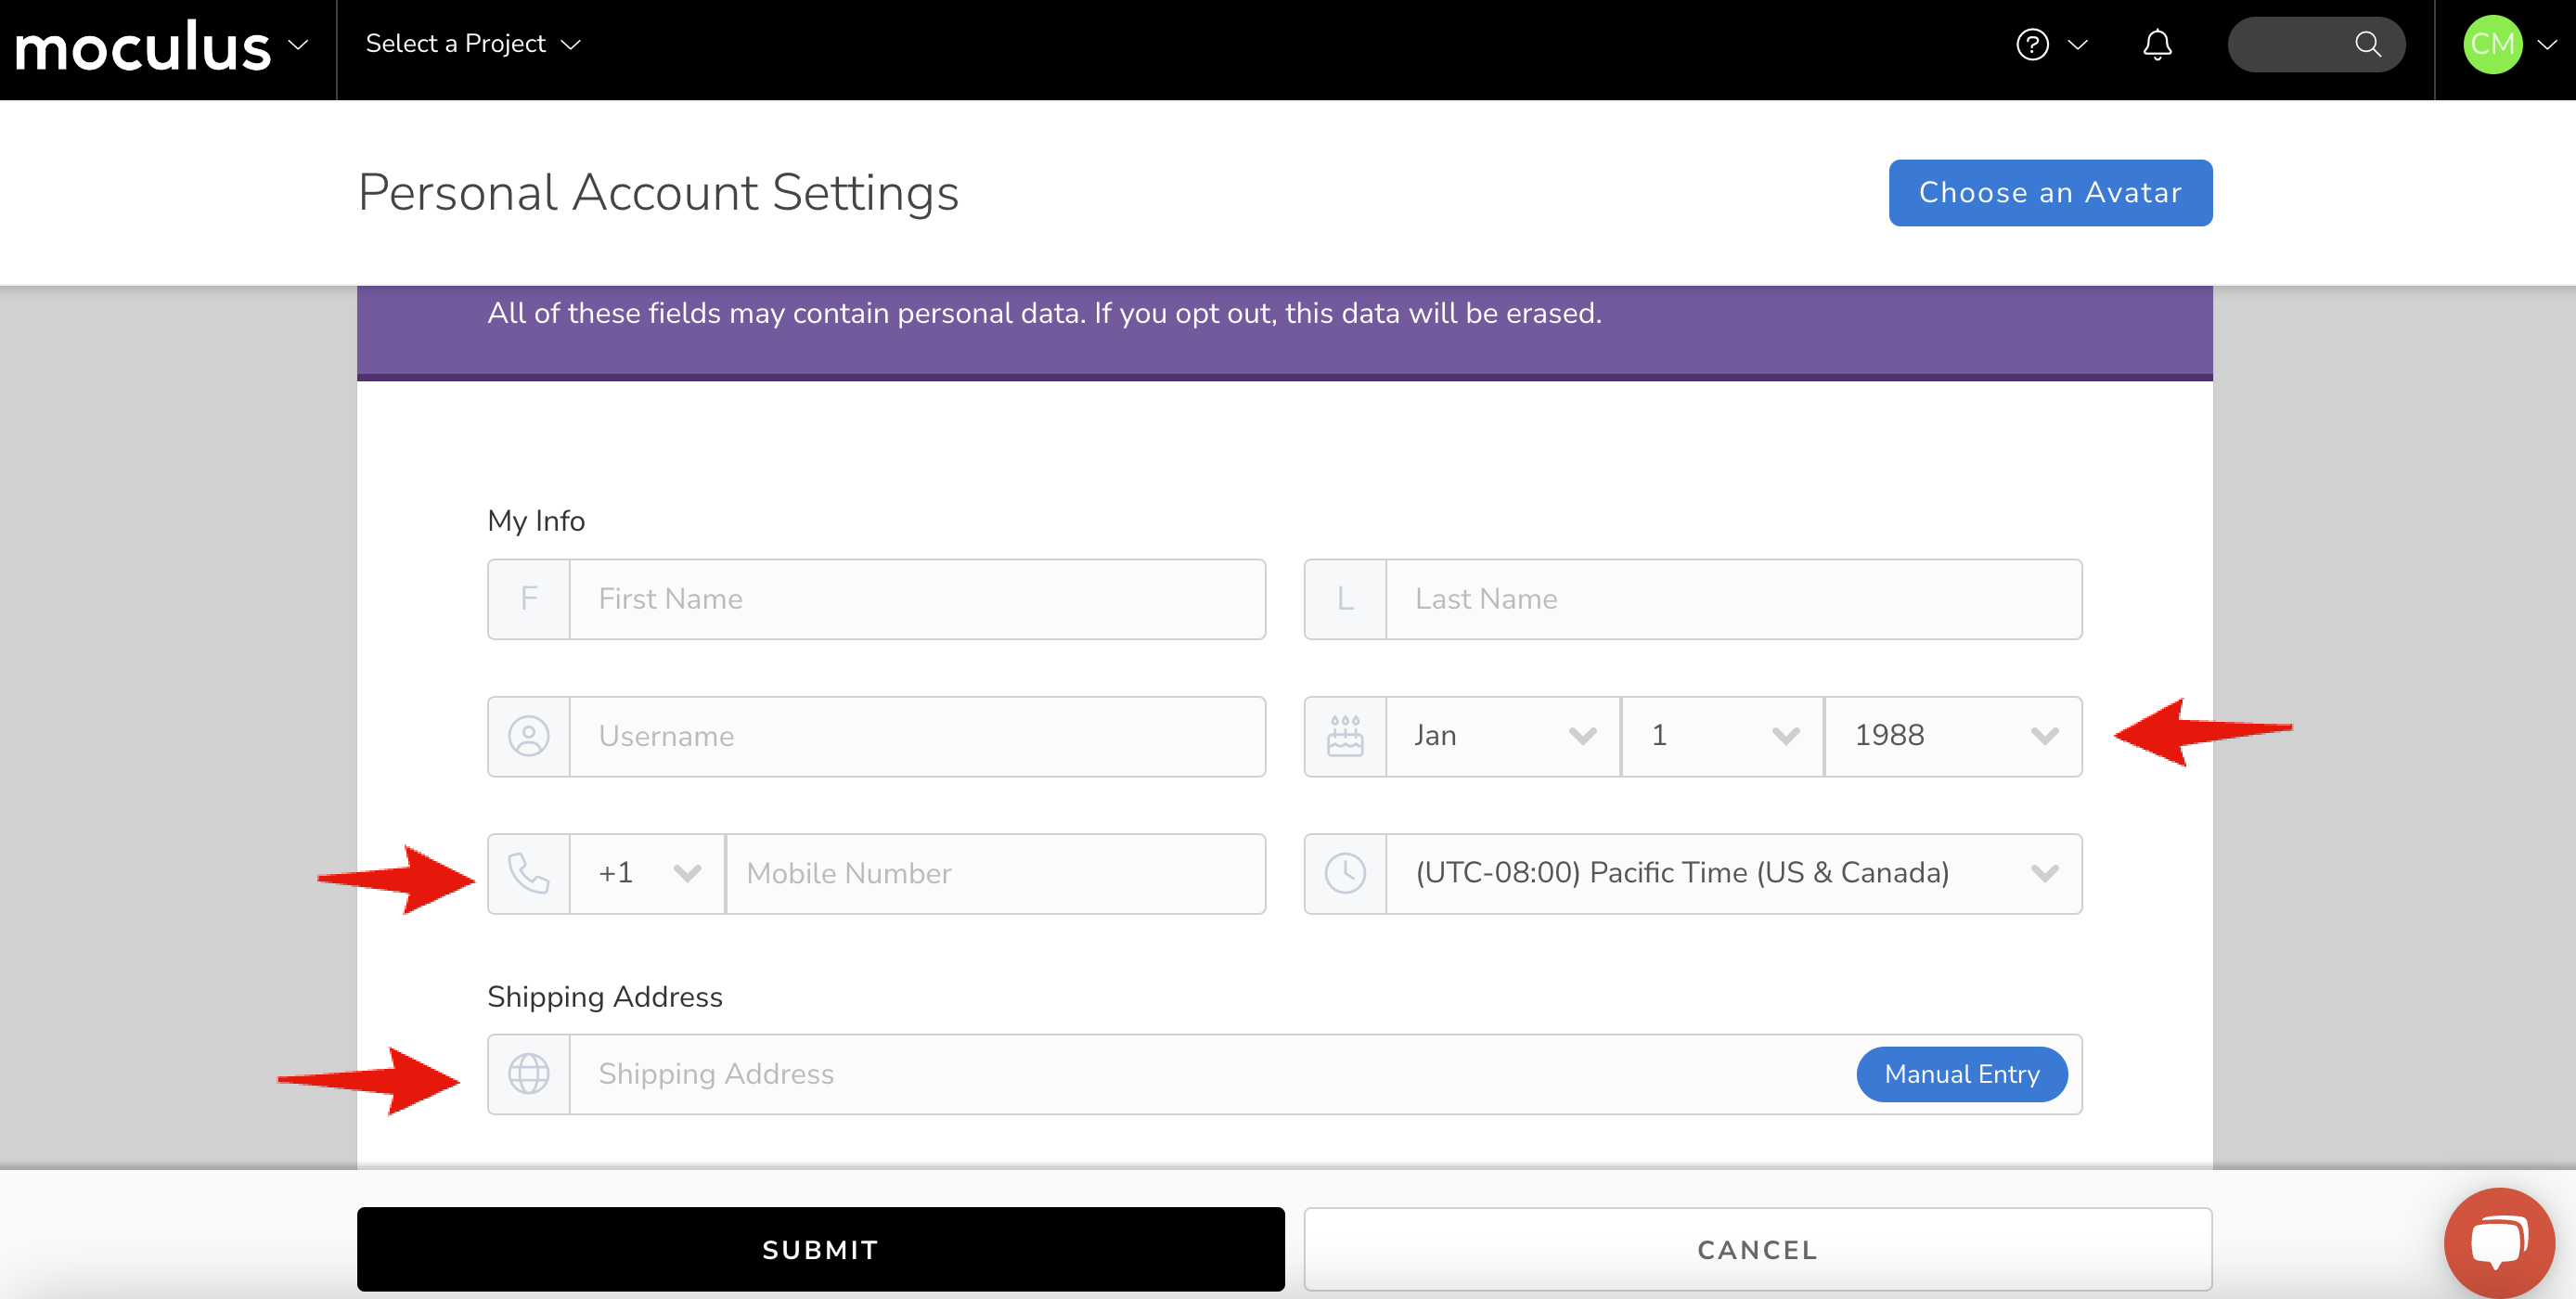
Task: Expand the user account menu chevron
Action: coord(2547,45)
